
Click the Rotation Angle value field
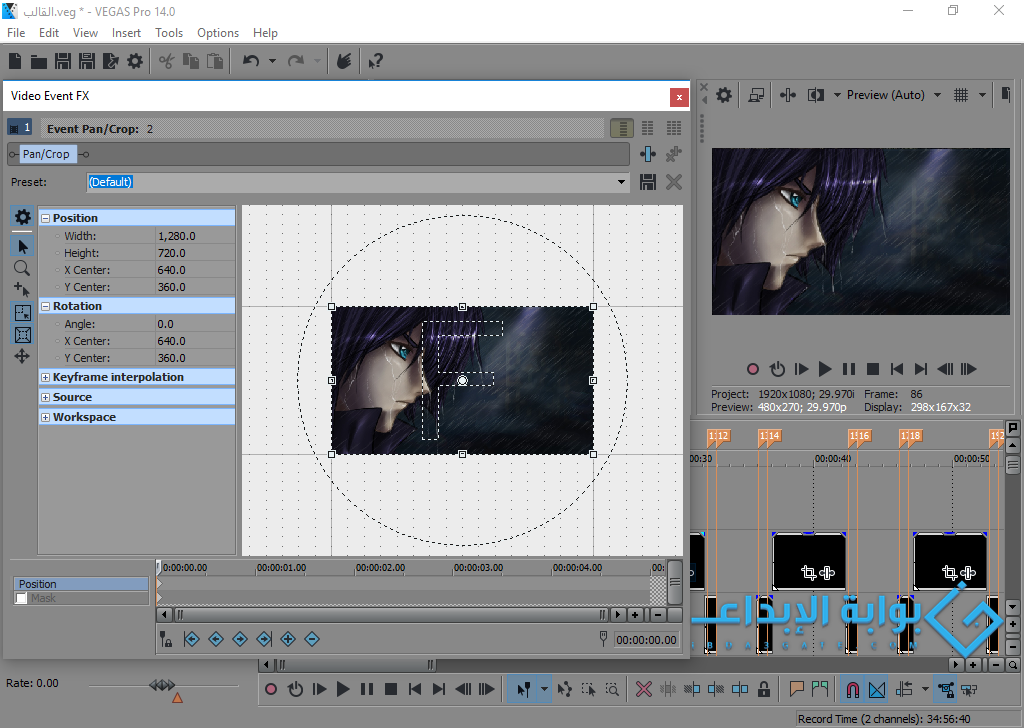(195, 324)
